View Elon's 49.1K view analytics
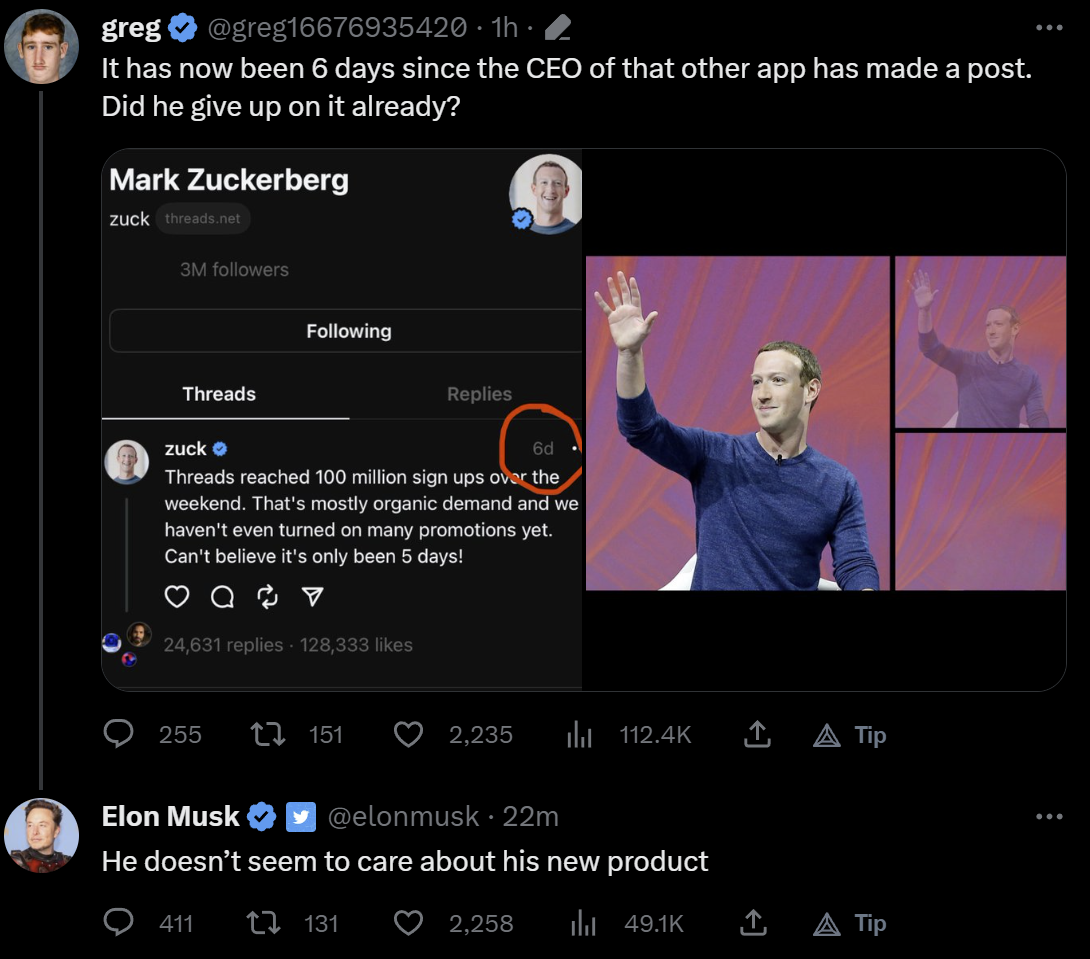The image size is (1090, 959). [x=581, y=924]
